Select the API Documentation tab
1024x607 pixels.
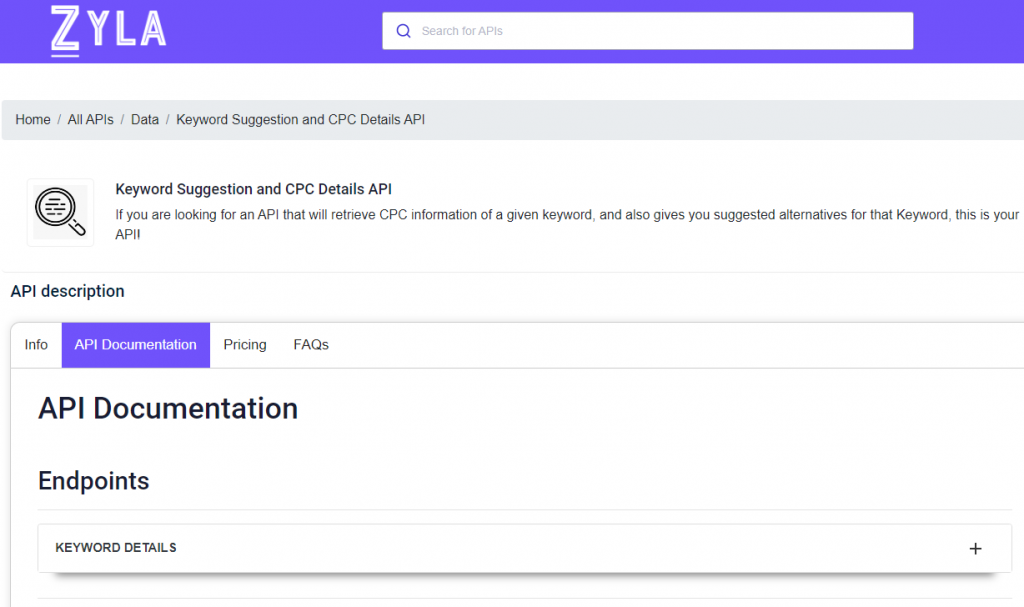pos(136,345)
